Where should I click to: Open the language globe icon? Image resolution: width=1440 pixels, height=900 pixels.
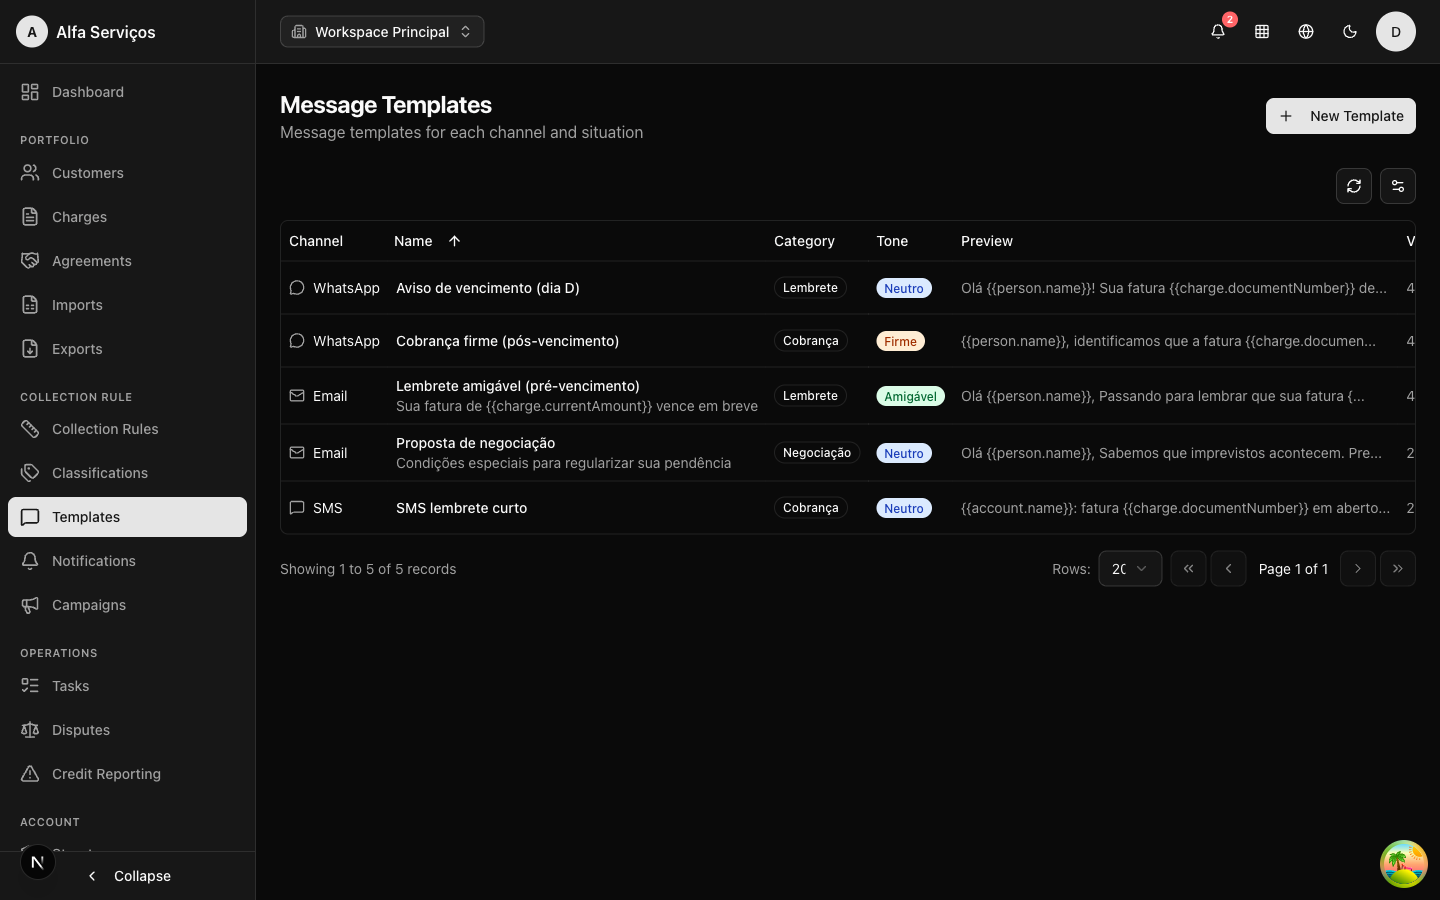1306,31
